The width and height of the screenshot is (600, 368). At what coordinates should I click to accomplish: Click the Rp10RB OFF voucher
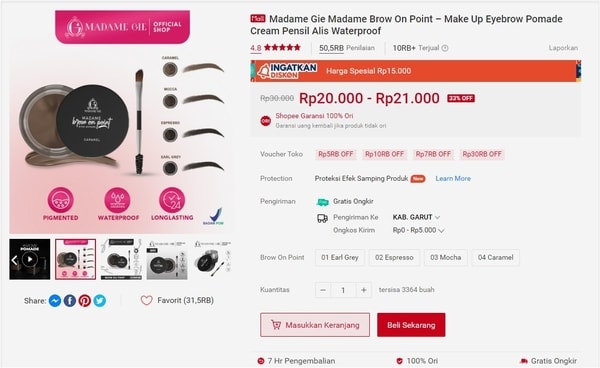click(384, 154)
